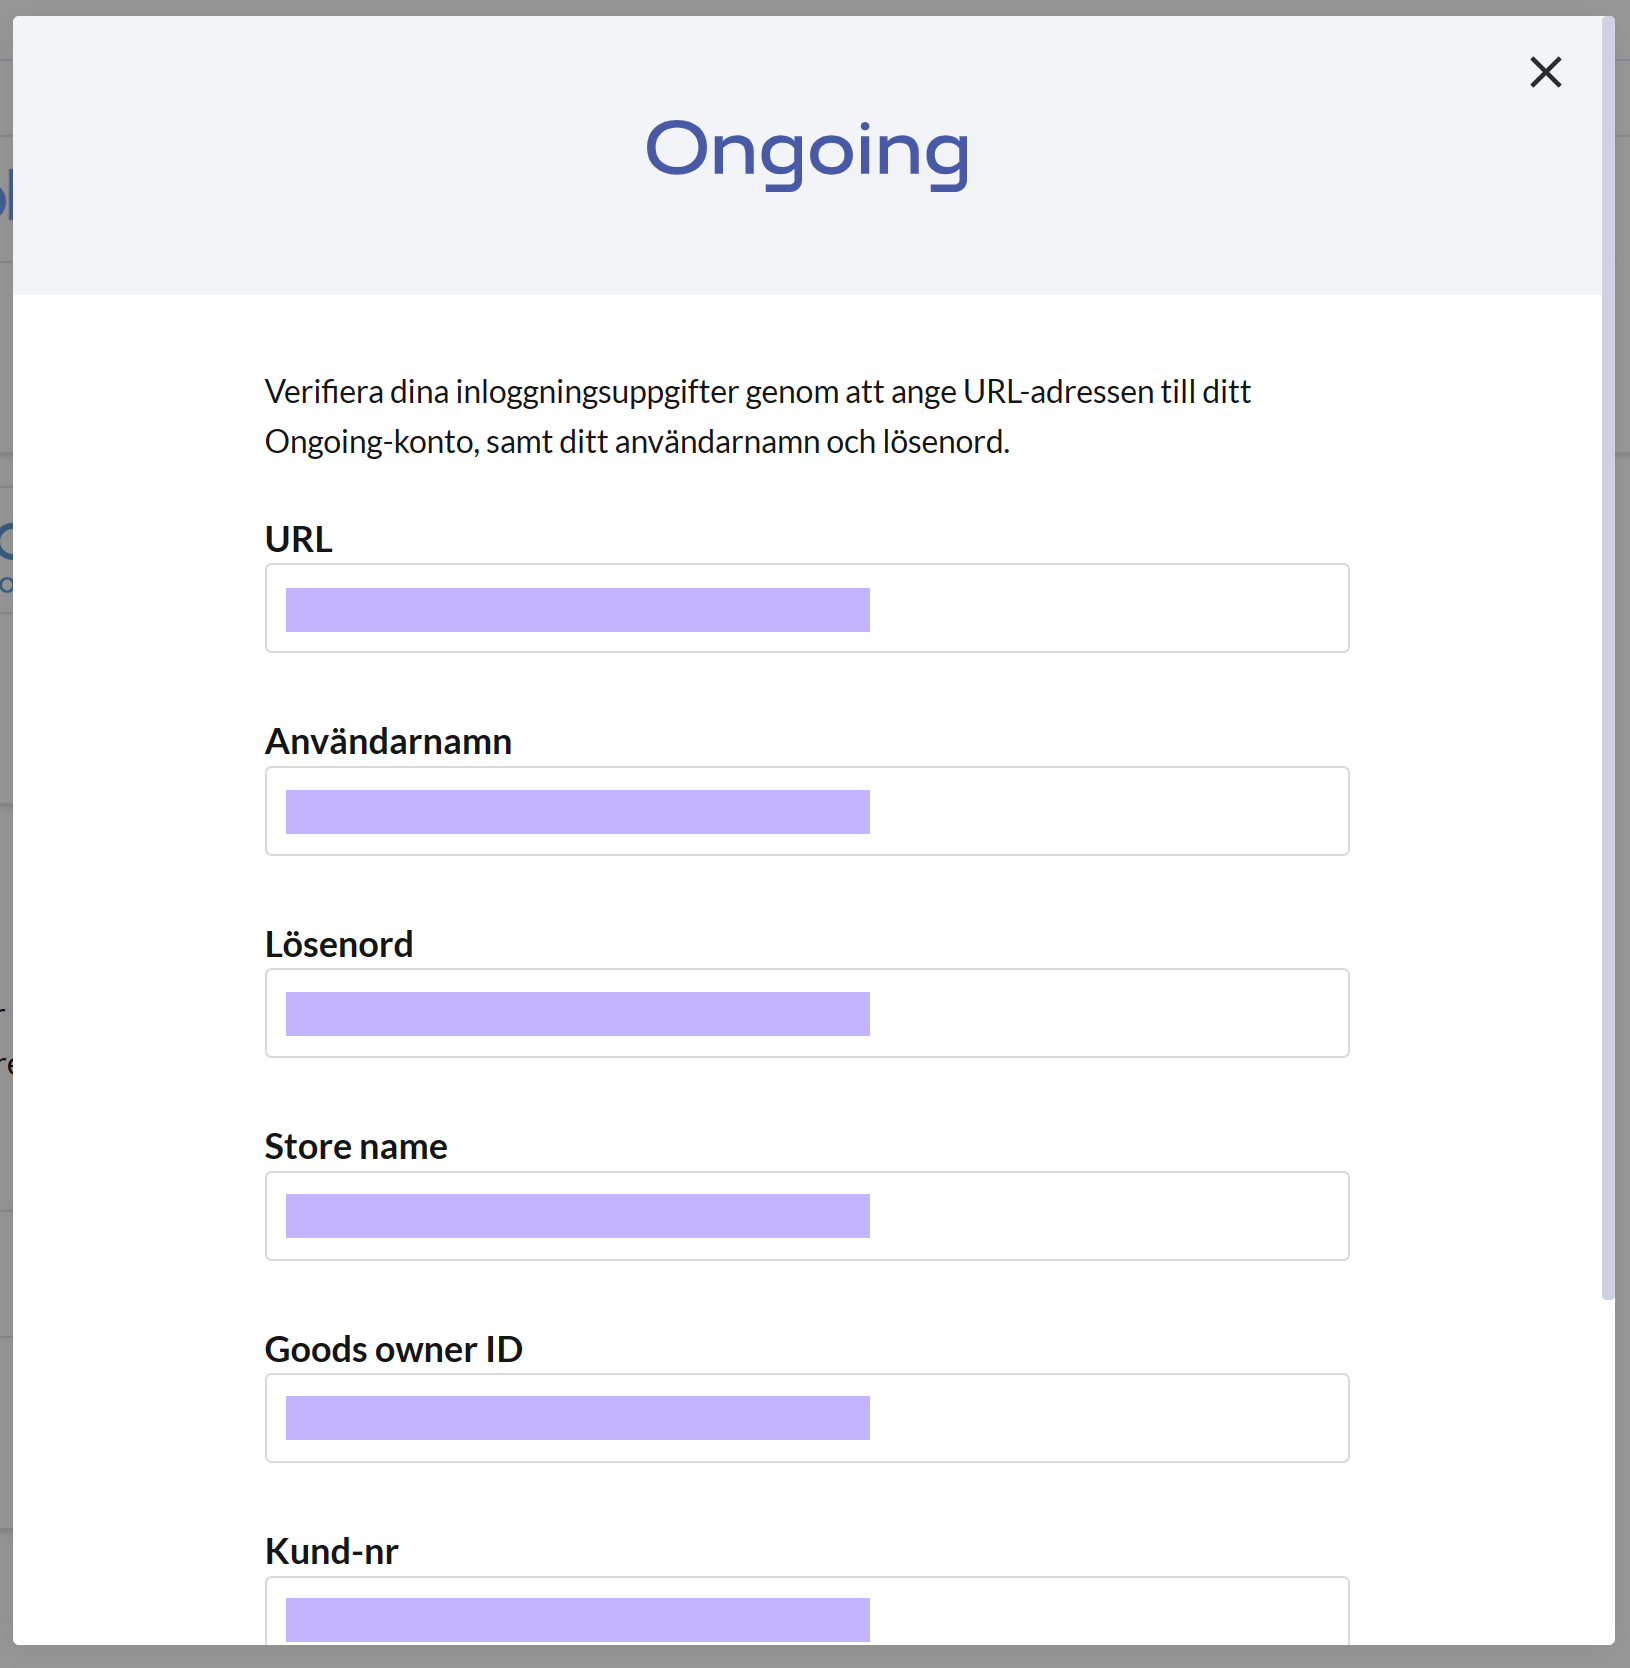This screenshot has height=1668, width=1630.
Task: Click the Lösenord field label
Action: tap(339, 944)
